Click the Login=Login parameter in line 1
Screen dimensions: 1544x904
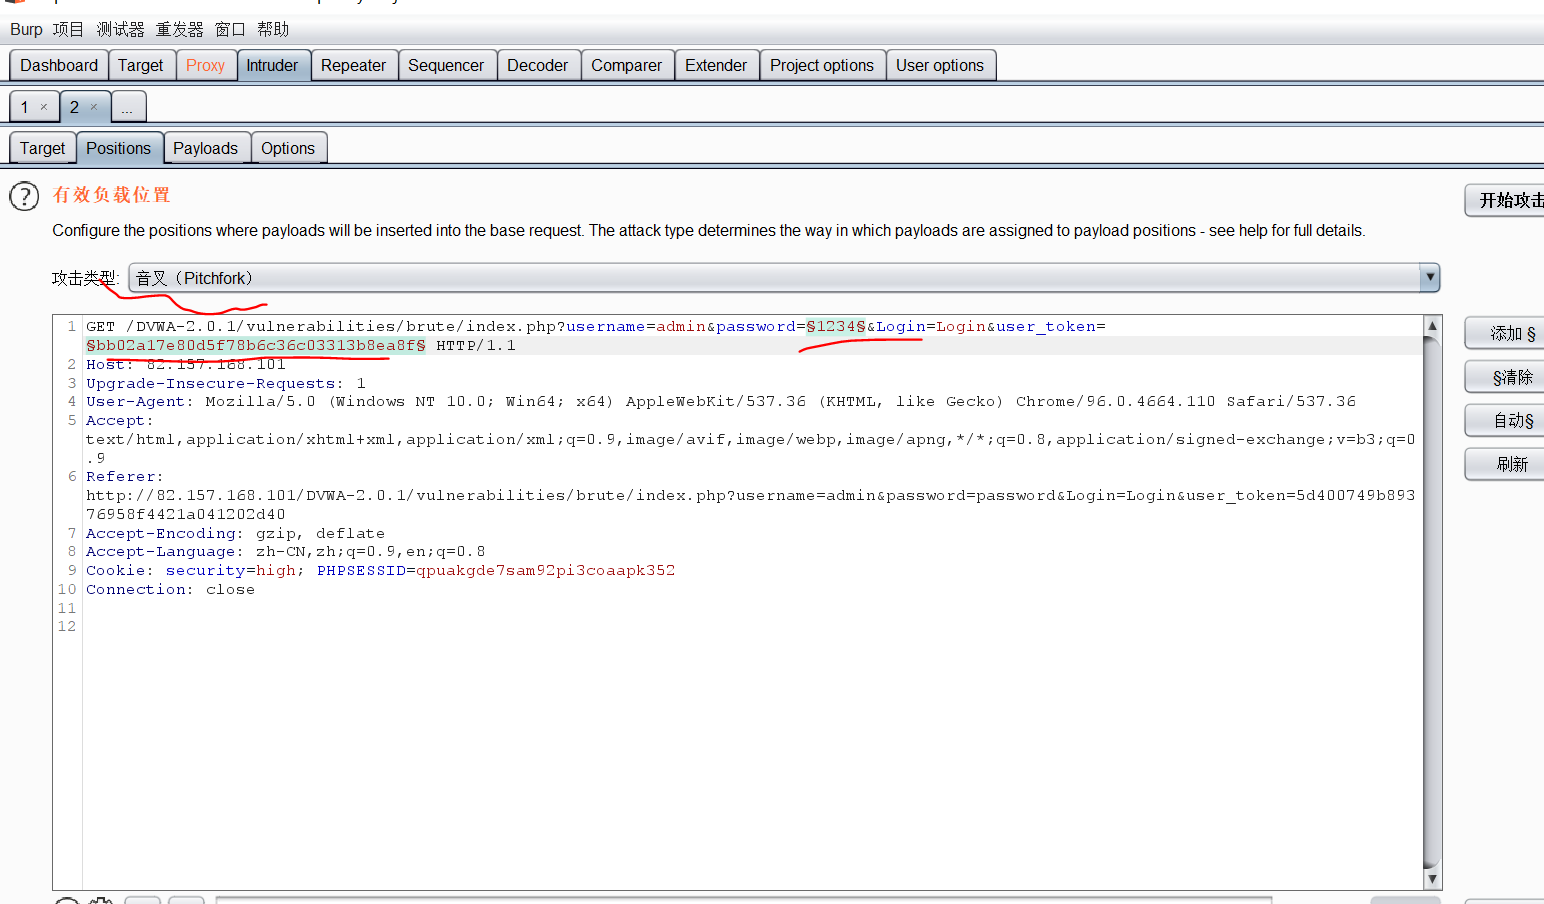(931, 326)
